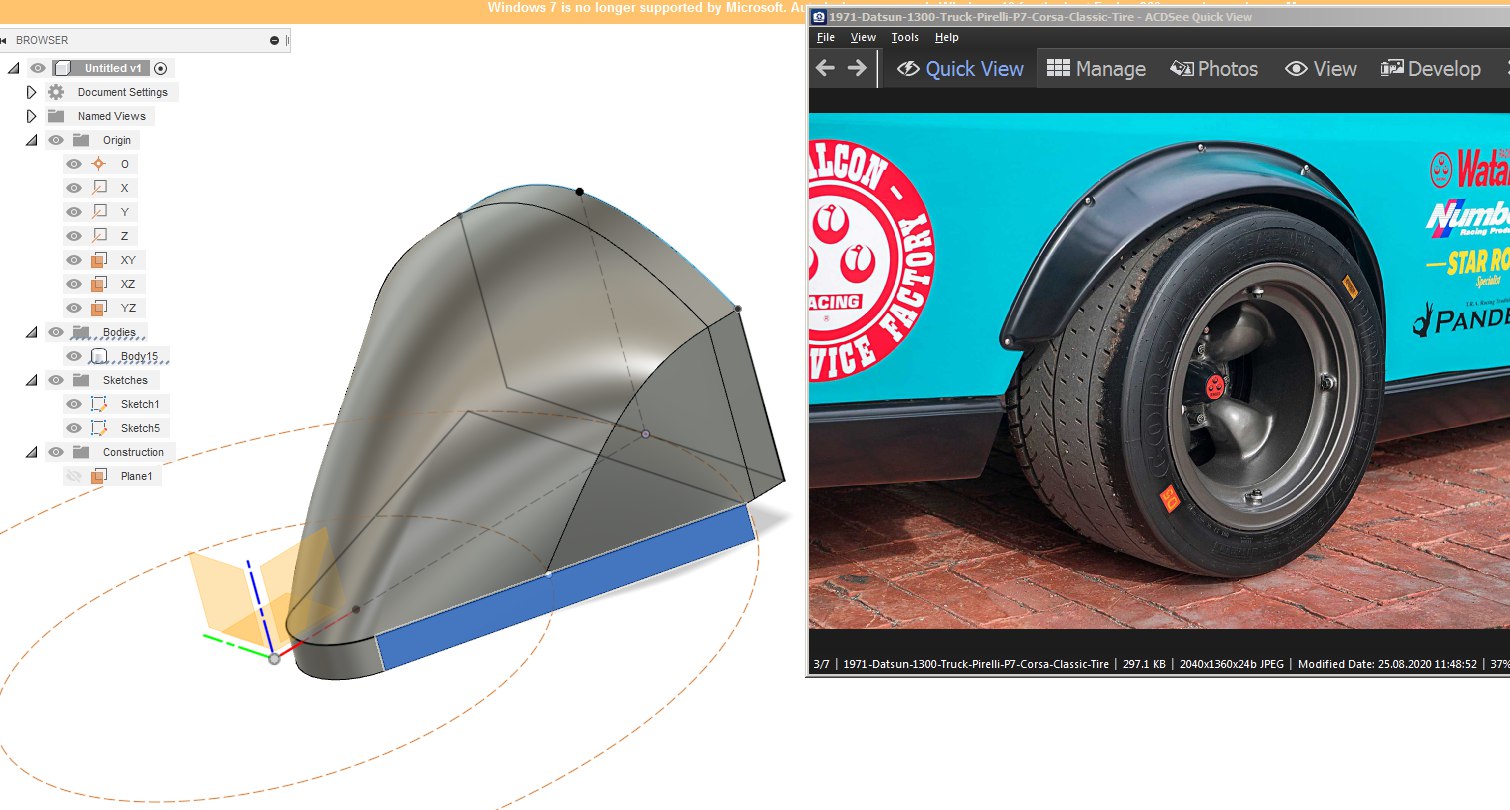
Task: Toggle visibility of the Origin folder
Action: click(x=56, y=140)
